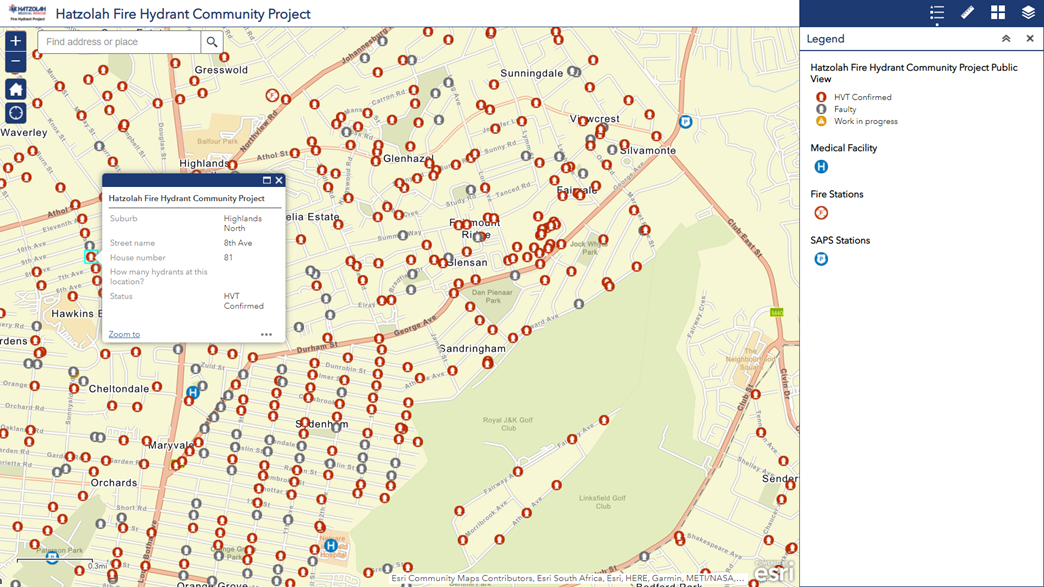Click the M40 road shield
Screen dimensions: 1044x587
point(776,312)
